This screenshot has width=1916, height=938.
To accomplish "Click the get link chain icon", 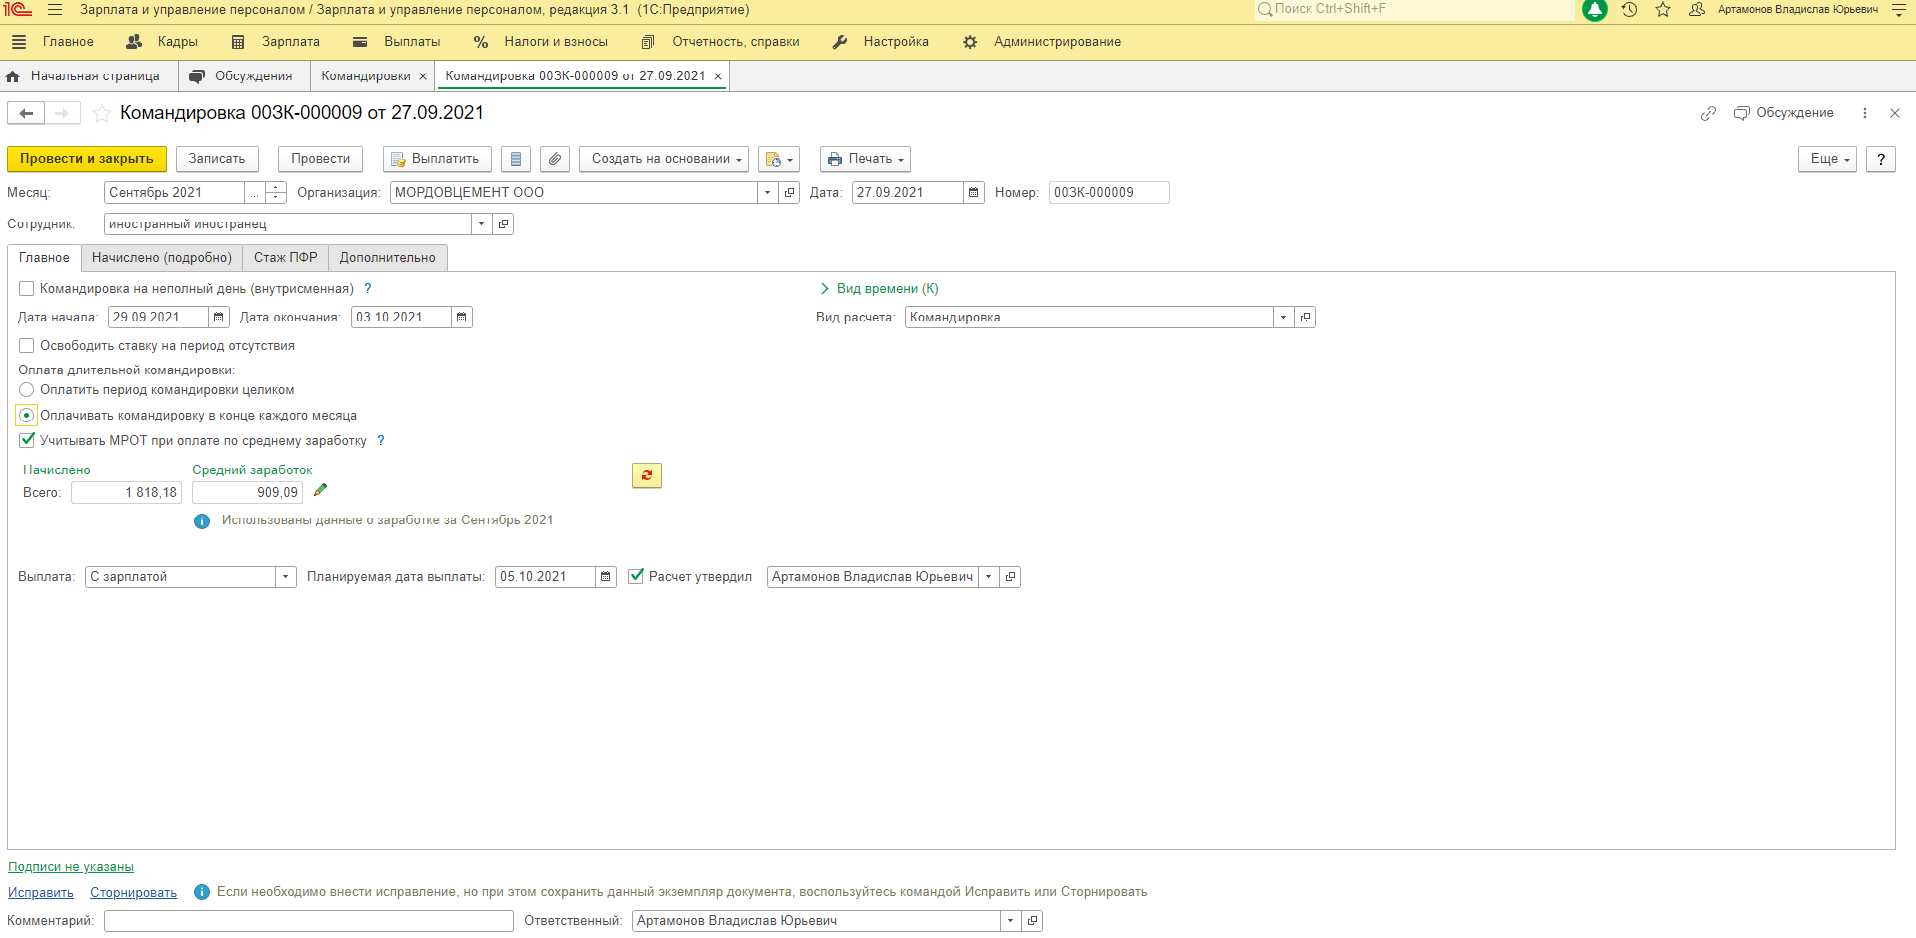I will 1708,113.
